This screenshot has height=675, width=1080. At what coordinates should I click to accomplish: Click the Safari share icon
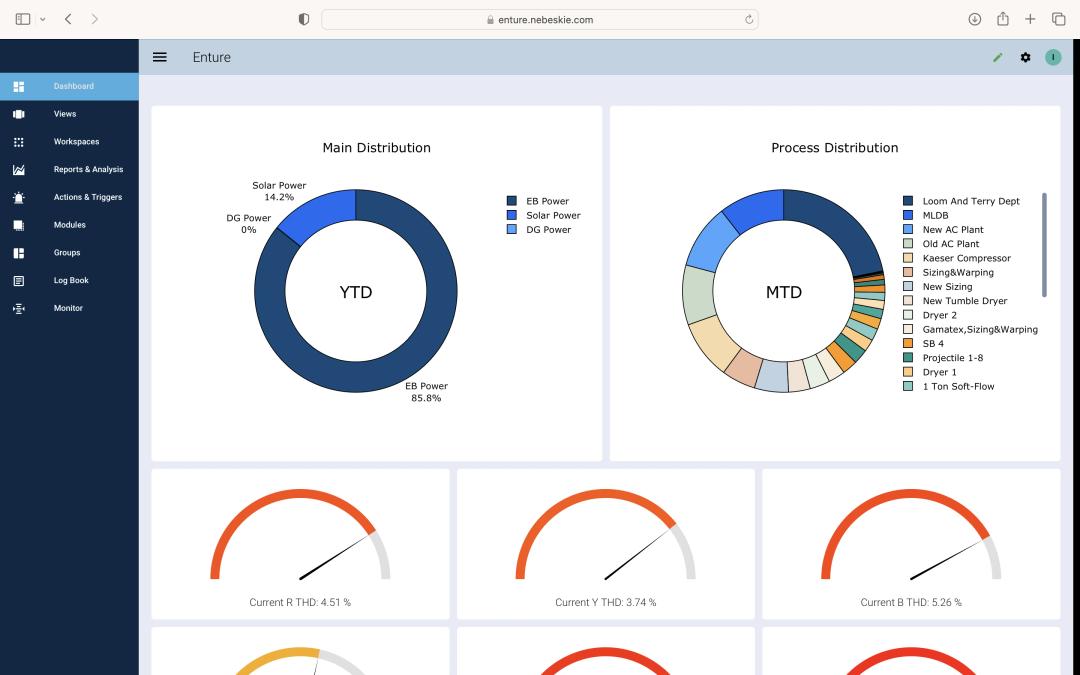(1003, 19)
